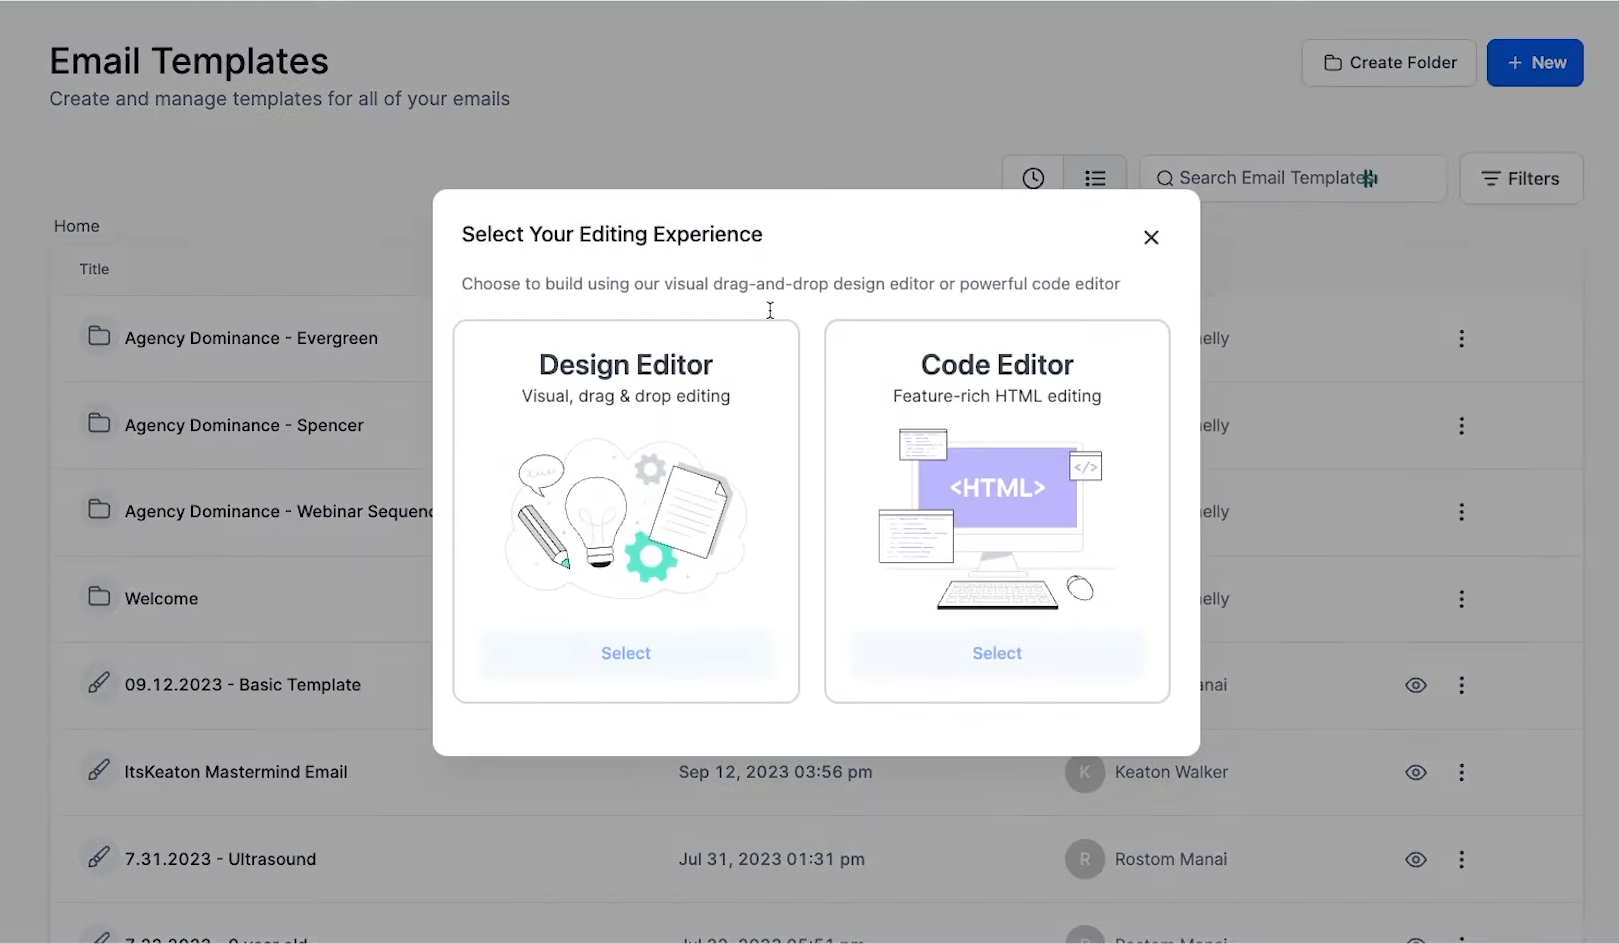The height and width of the screenshot is (944, 1619).
Task: Select the Code Editor option
Action: click(997, 653)
